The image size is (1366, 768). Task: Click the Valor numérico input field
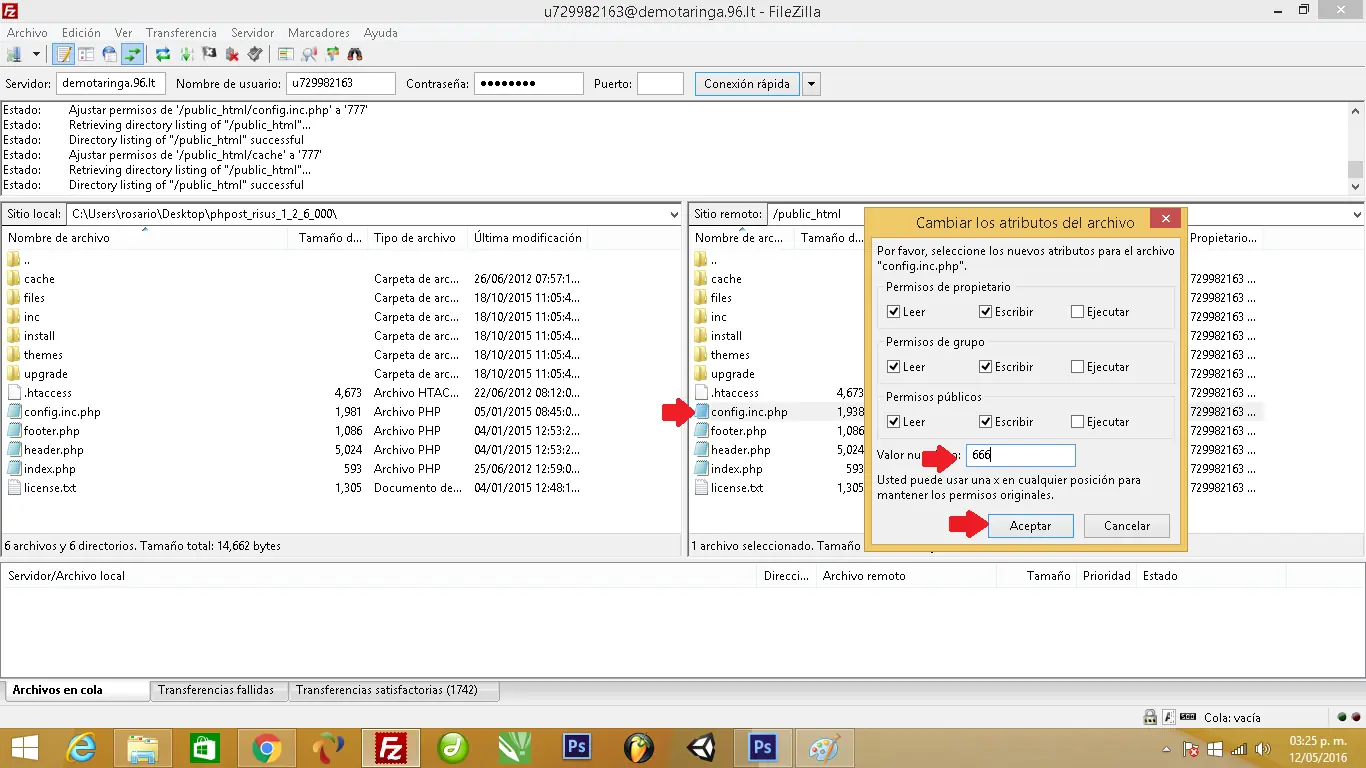pyautogui.click(x=1021, y=455)
